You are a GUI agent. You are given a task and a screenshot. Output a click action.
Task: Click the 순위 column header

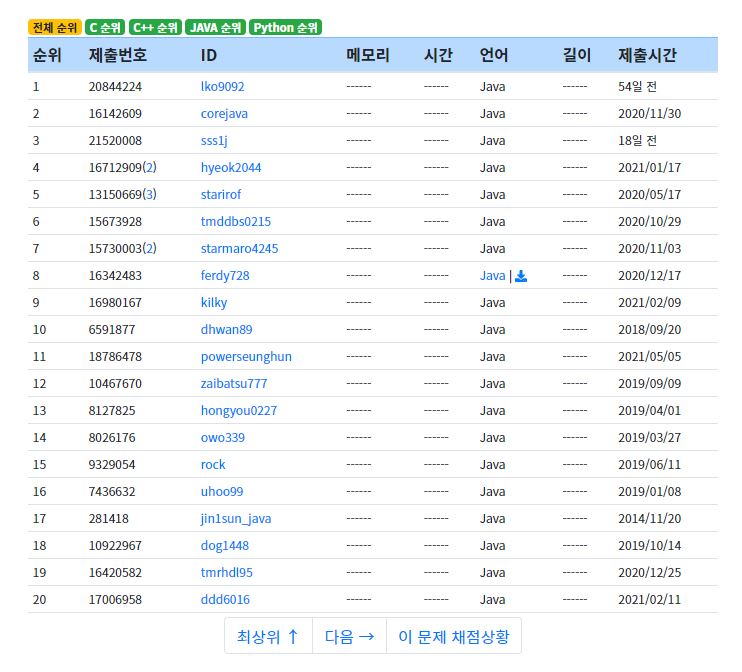pyautogui.click(x=47, y=55)
